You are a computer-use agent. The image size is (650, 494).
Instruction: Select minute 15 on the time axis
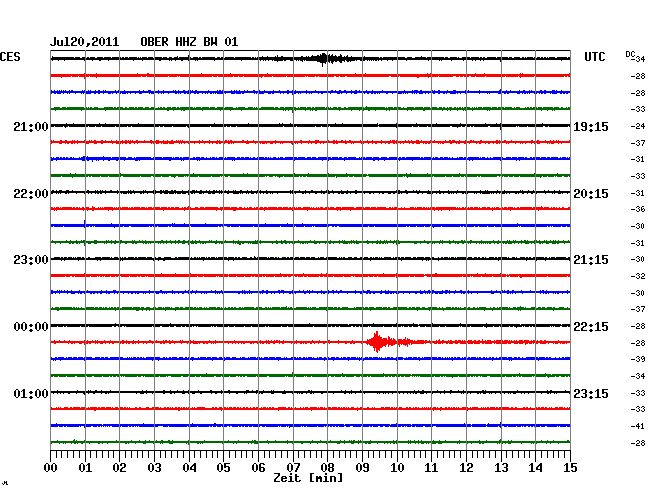click(x=570, y=468)
